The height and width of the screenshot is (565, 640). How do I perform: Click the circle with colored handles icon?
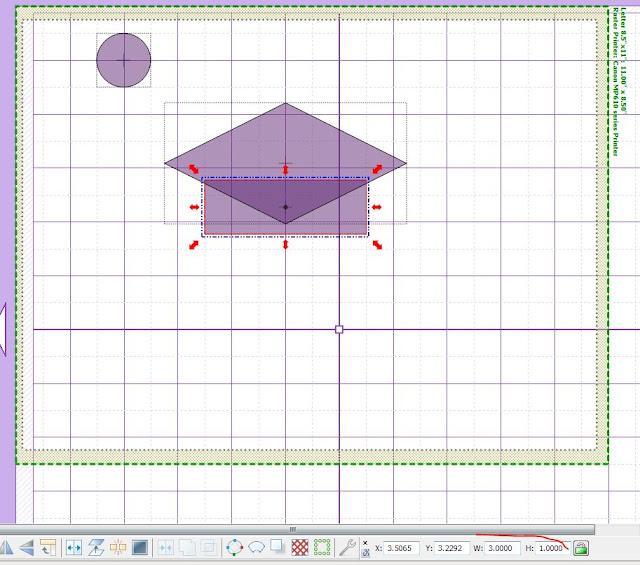pyautogui.click(x=235, y=547)
